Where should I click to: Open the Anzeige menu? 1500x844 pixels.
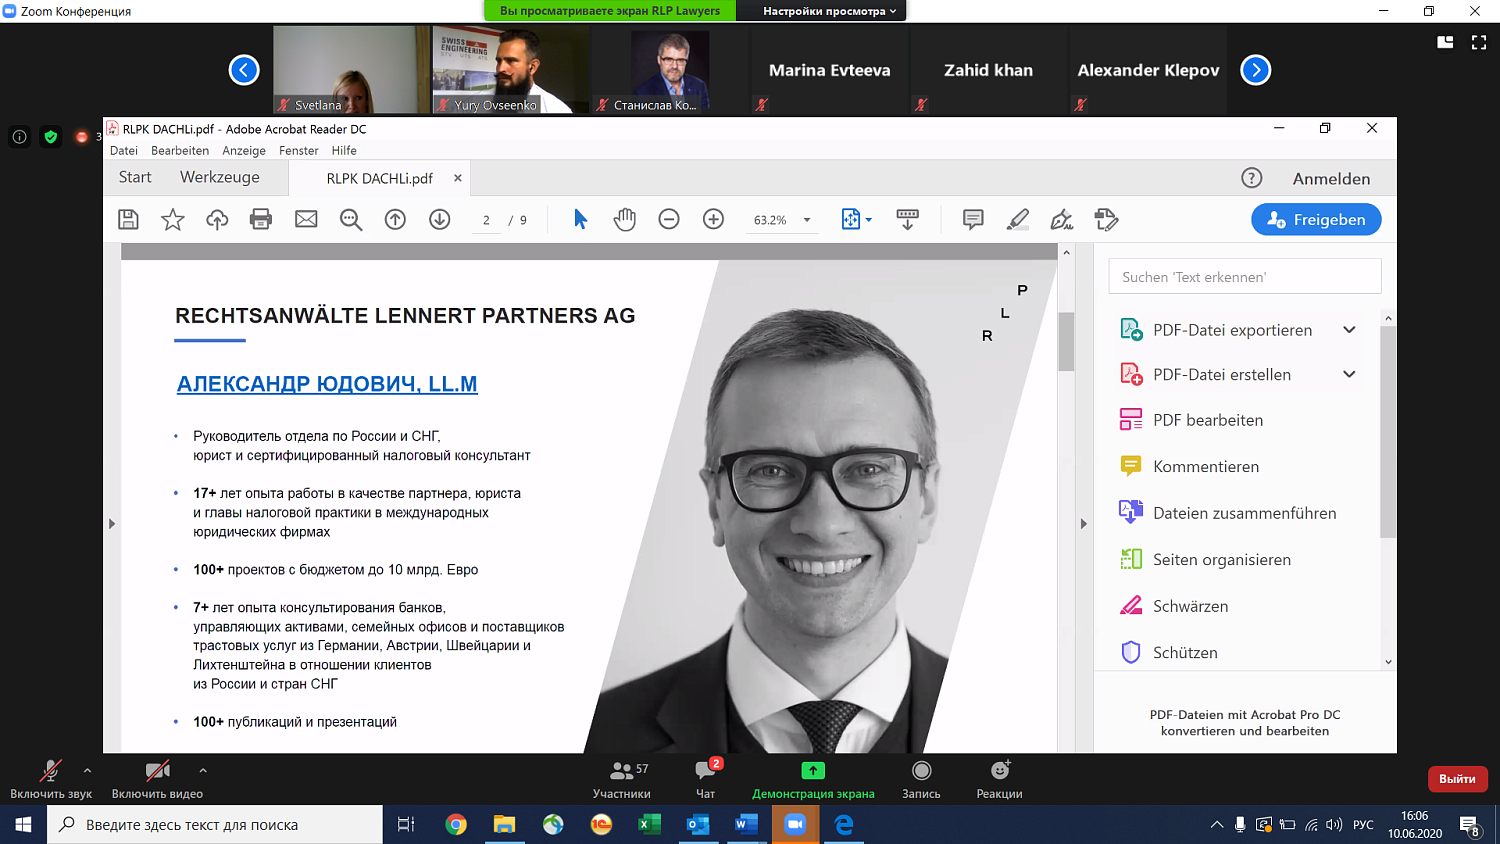(x=244, y=151)
